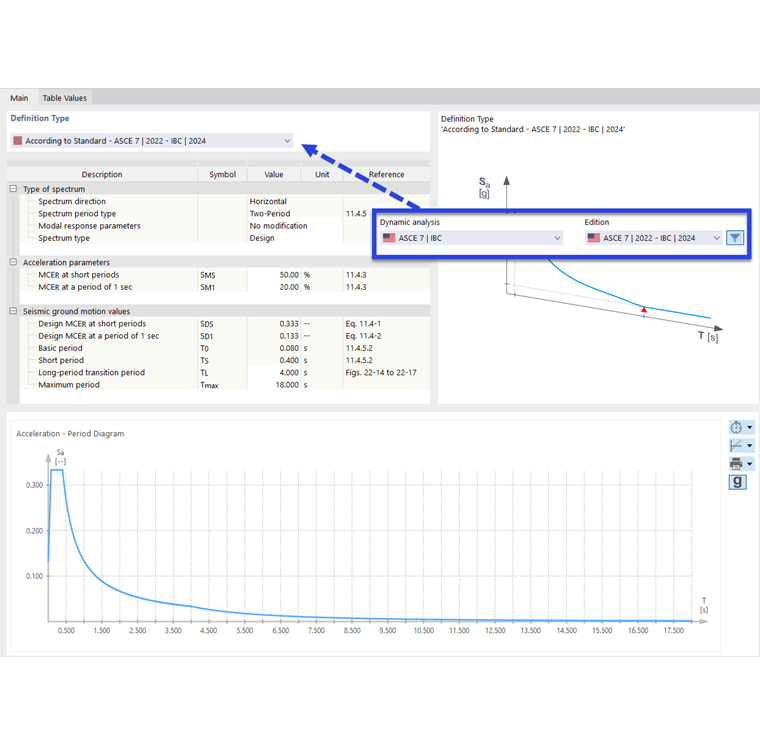Click the SDS value 0.333 cell
The width and height of the screenshot is (760, 746).
(274, 324)
